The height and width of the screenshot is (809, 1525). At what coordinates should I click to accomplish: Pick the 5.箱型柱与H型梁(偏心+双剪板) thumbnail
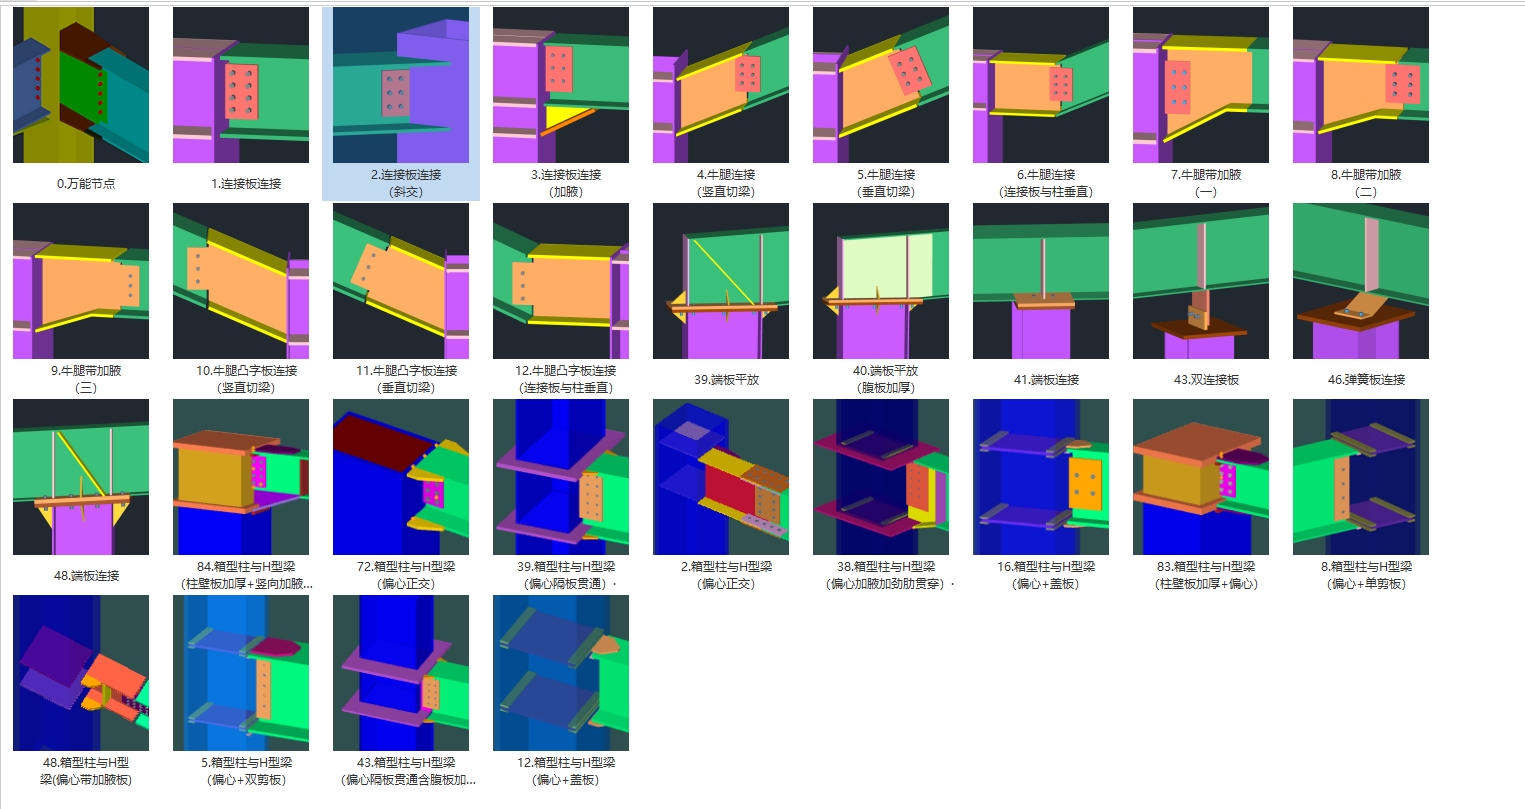point(241,673)
